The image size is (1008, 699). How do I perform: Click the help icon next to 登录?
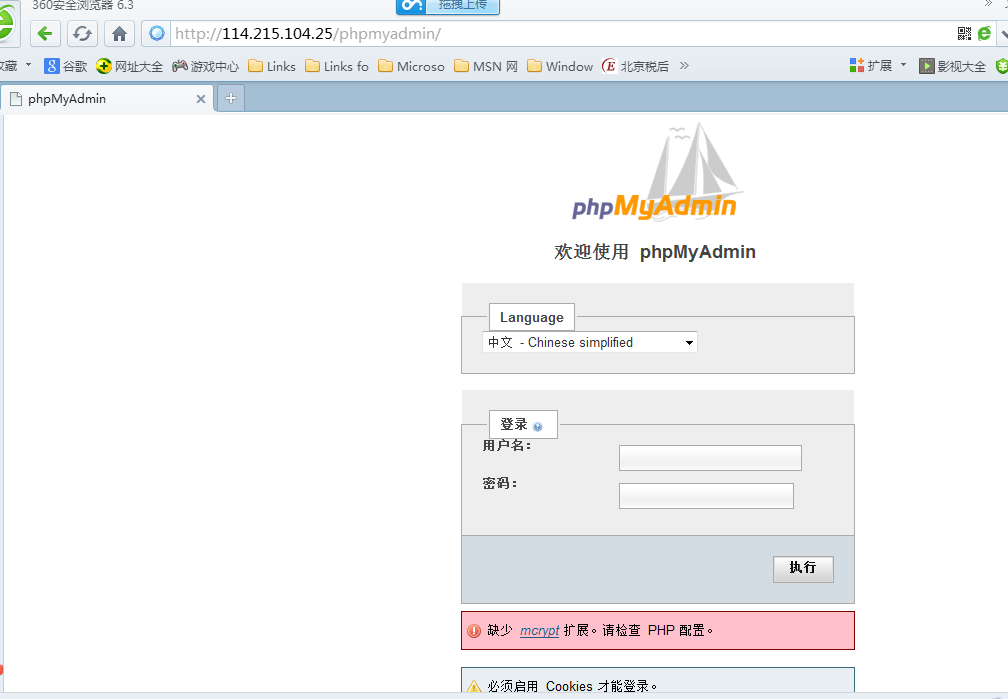tap(537, 426)
